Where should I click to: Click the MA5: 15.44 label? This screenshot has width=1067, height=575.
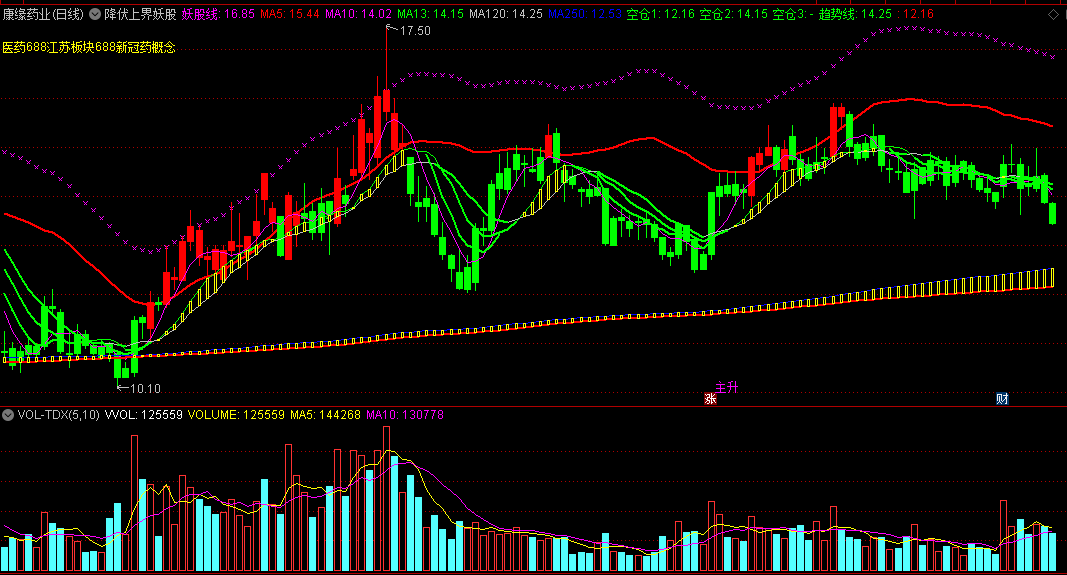click(x=290, y=14)
